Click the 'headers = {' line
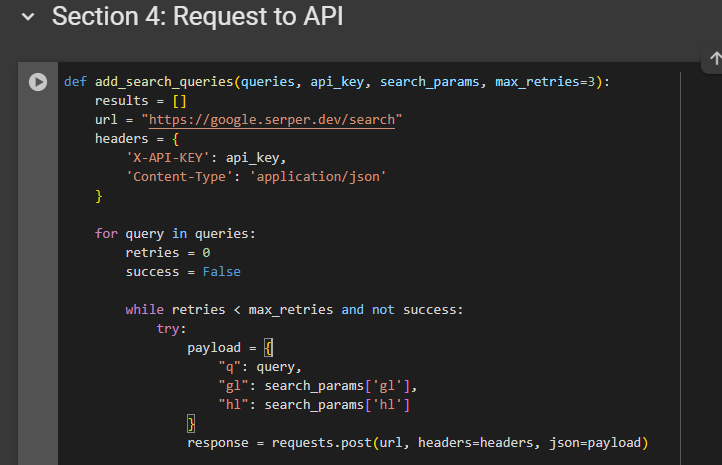 (x=137, y=139)
